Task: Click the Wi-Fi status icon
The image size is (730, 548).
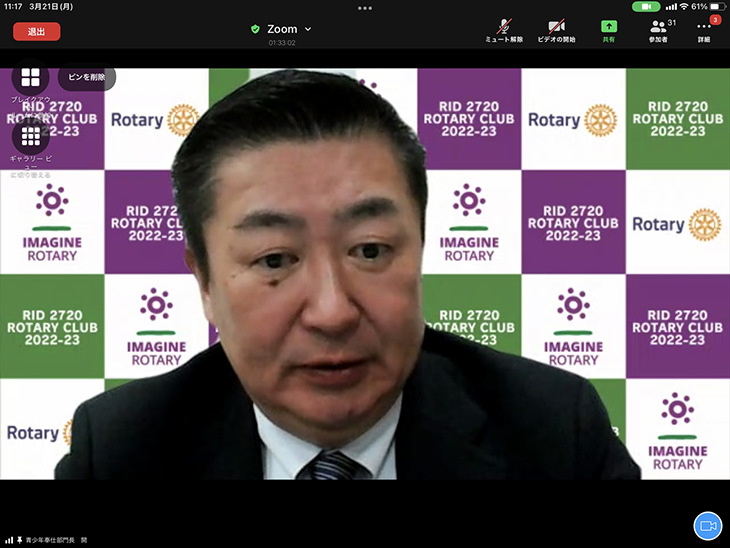Action: pos(683,7)
